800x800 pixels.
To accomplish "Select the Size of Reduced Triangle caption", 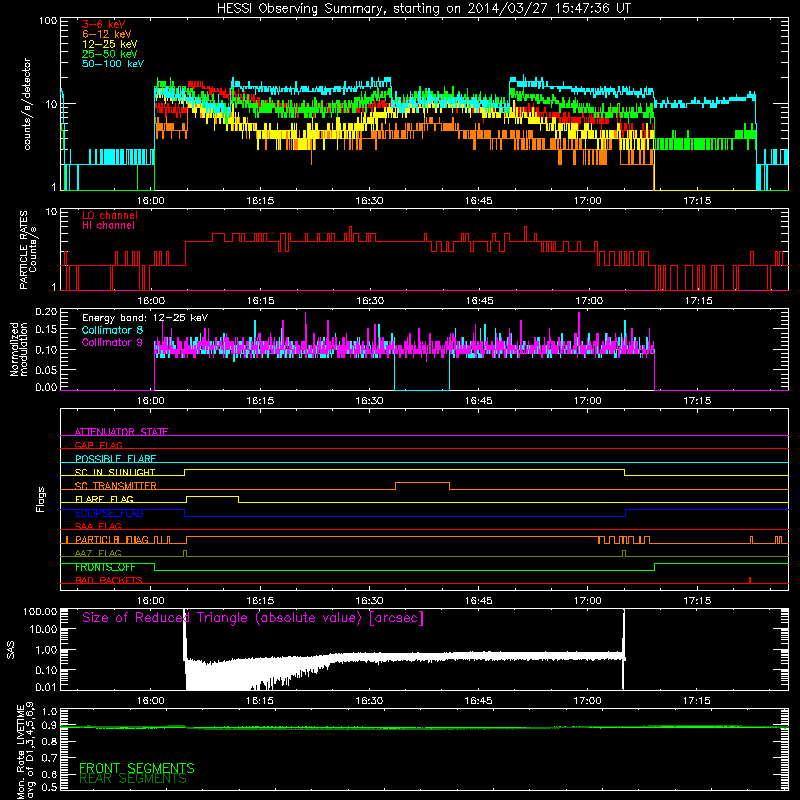I will click(x=253, y=618).
